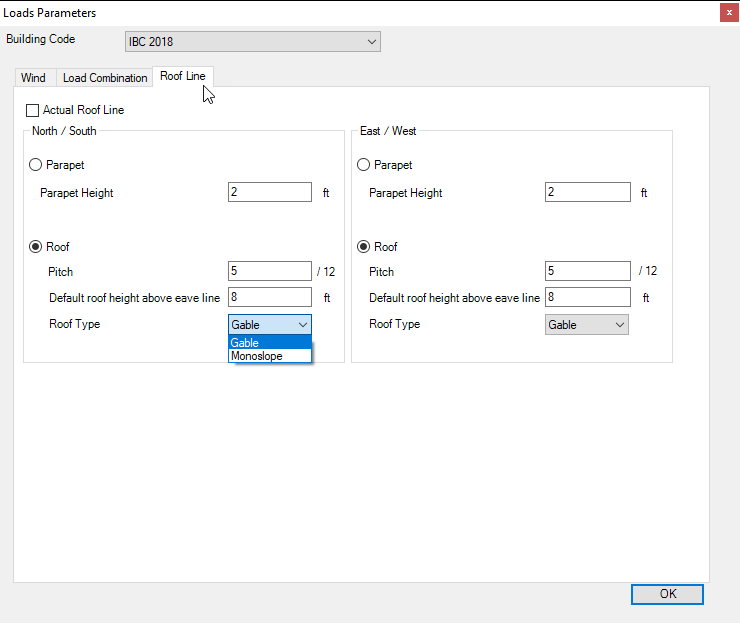Open the Load Combination tab
The image size is (740, 623).
point(105,78)
